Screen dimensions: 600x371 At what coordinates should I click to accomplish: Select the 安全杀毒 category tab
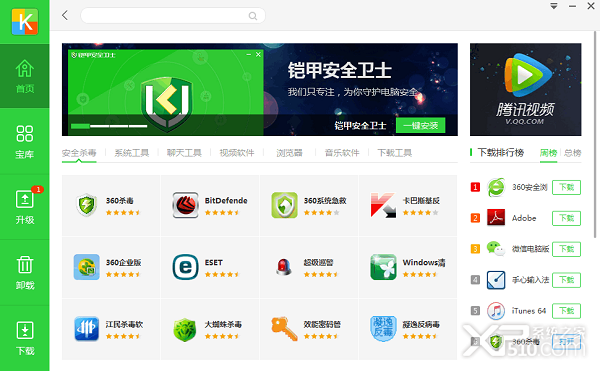(79, 153)
